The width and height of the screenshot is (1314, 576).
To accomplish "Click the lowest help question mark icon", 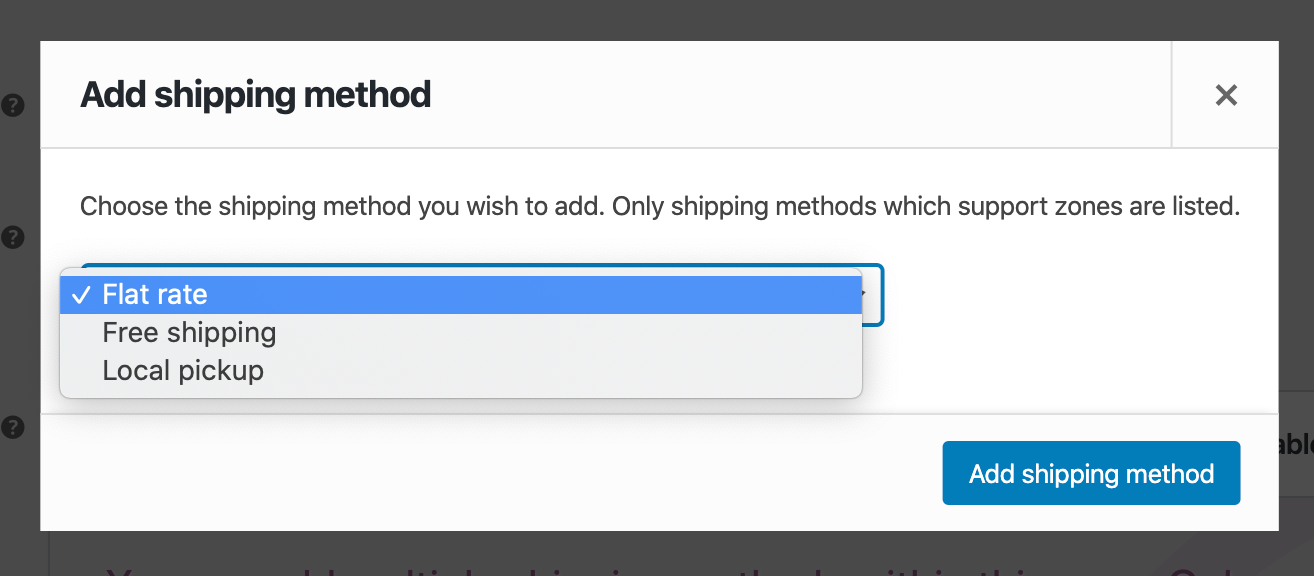I will tap(12, 427).
